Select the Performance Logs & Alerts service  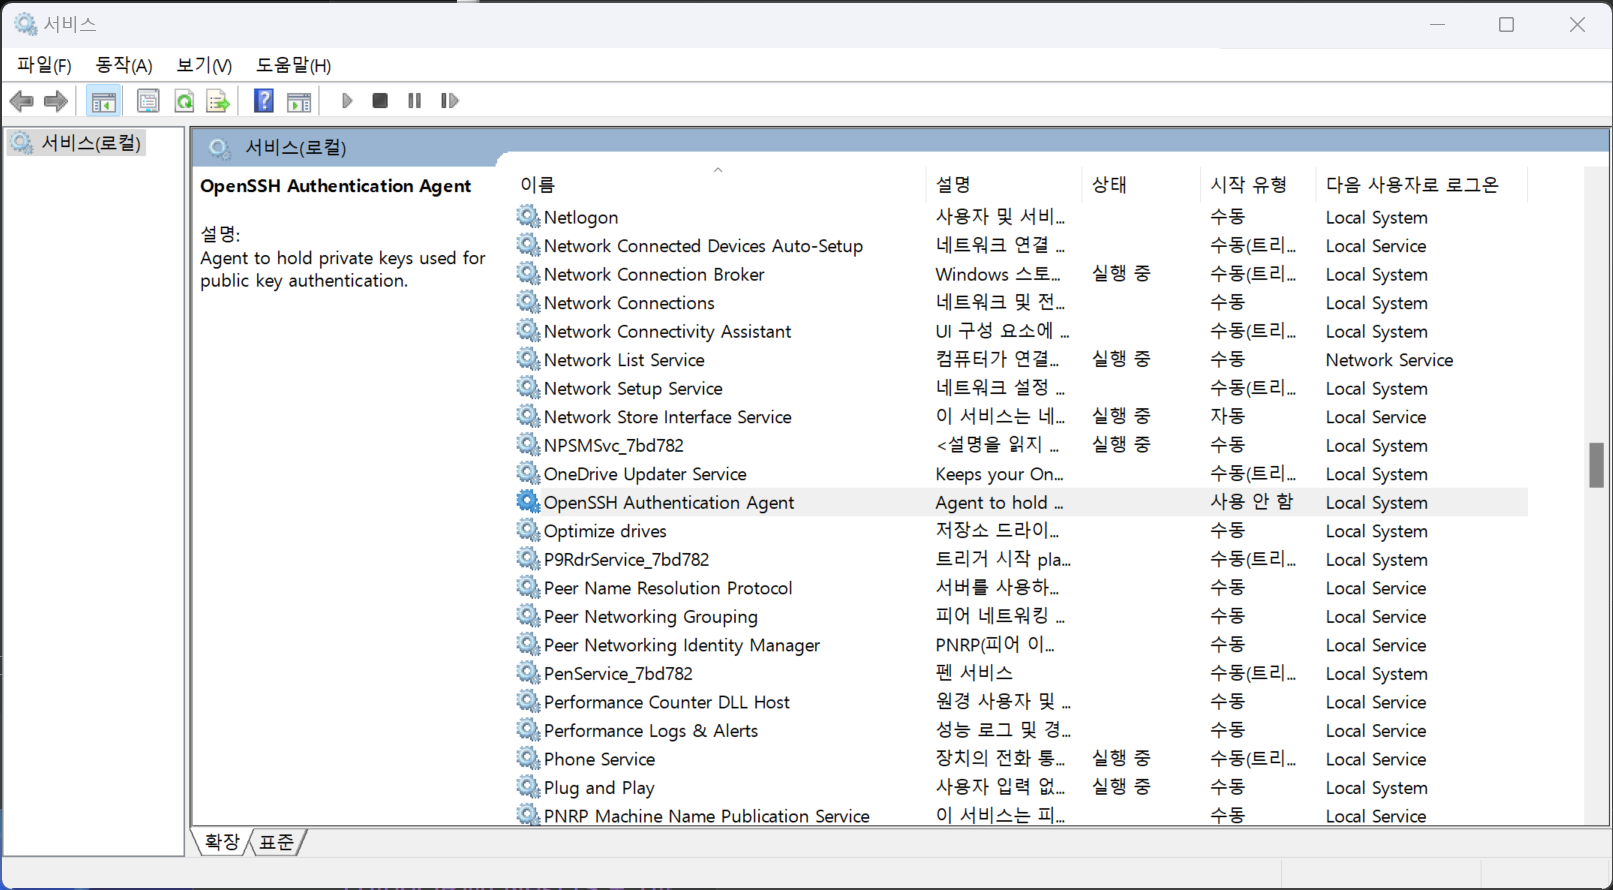[x=1021, y=730]
